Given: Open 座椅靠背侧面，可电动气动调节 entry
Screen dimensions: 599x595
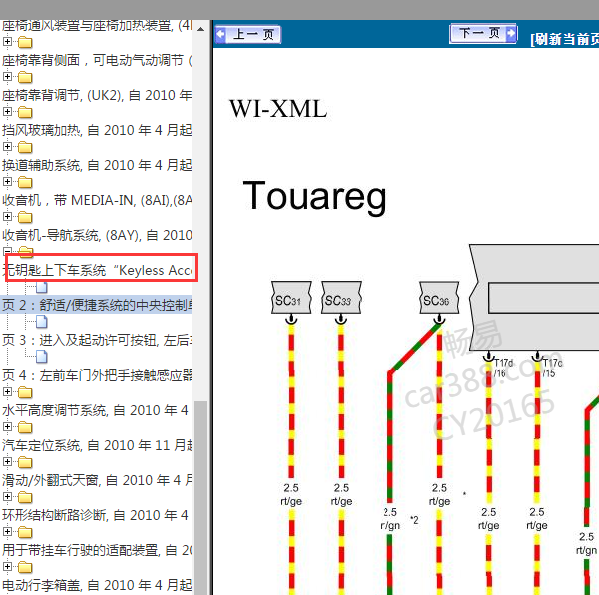Looking at the screenshot, I should (x=97, y=60).
